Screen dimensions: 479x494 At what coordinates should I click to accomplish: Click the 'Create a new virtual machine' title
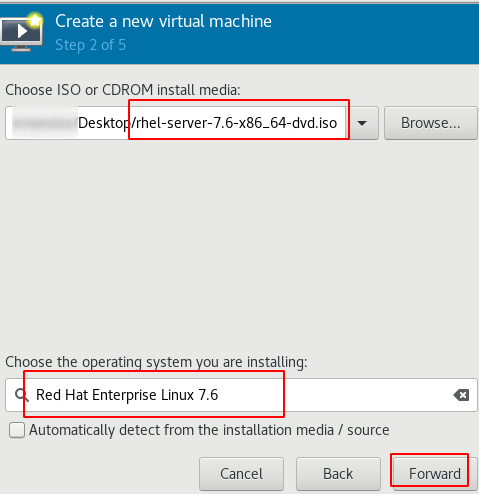pyautogui.click(x=163, y=21)
